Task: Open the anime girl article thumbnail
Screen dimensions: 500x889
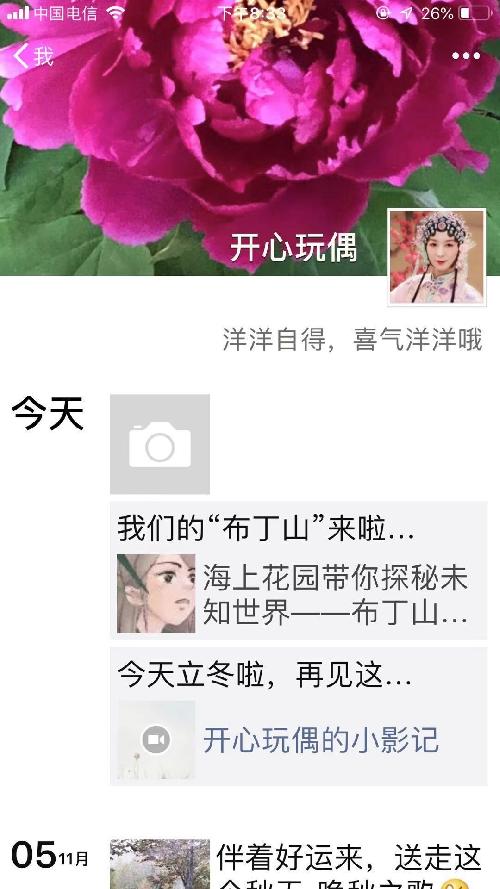Action: pos(156,593)
